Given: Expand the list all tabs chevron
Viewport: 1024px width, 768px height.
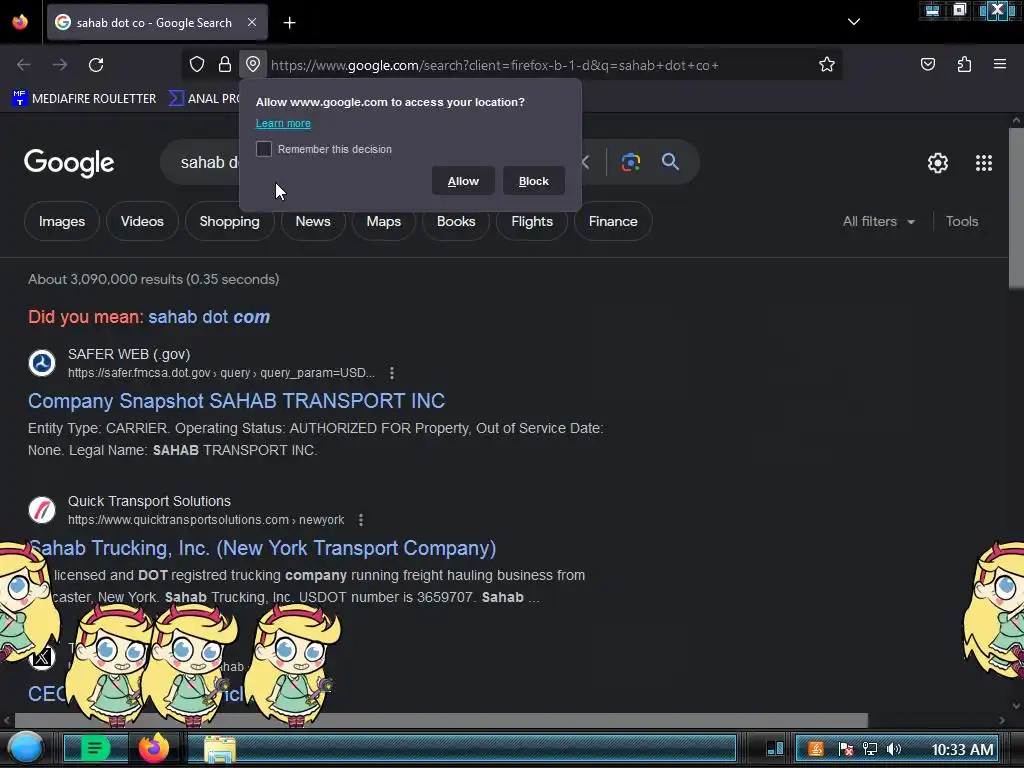Looking at the screenshot, I should coord(854,22).
